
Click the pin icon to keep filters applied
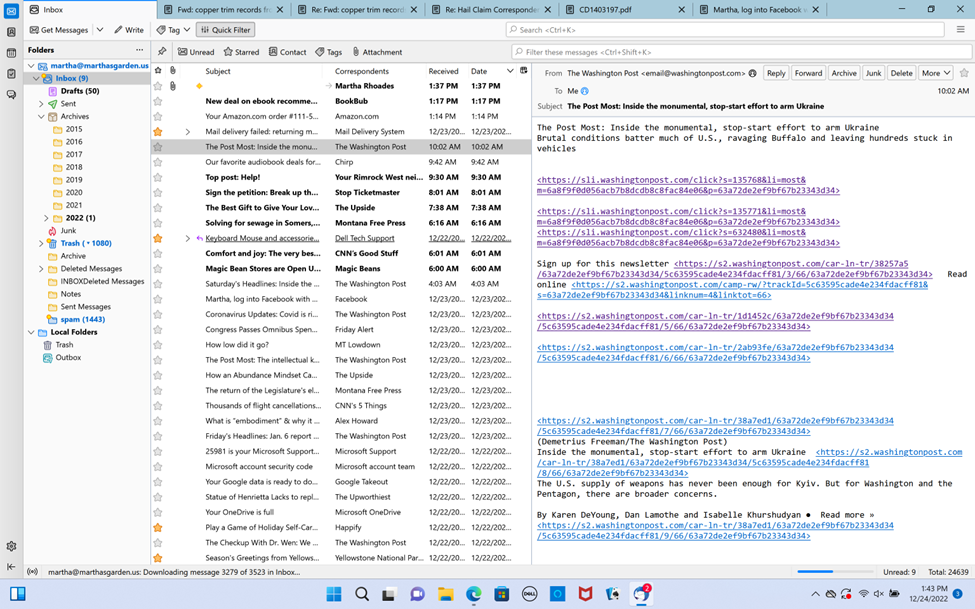click(x=162, y=52)
